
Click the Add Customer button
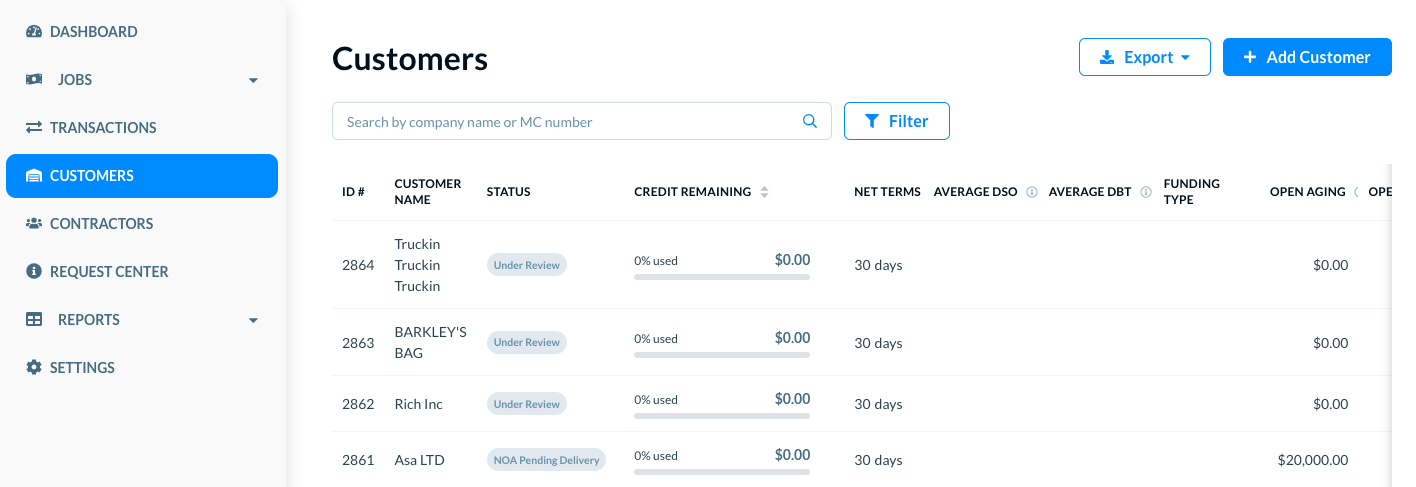click(1306, 57)
